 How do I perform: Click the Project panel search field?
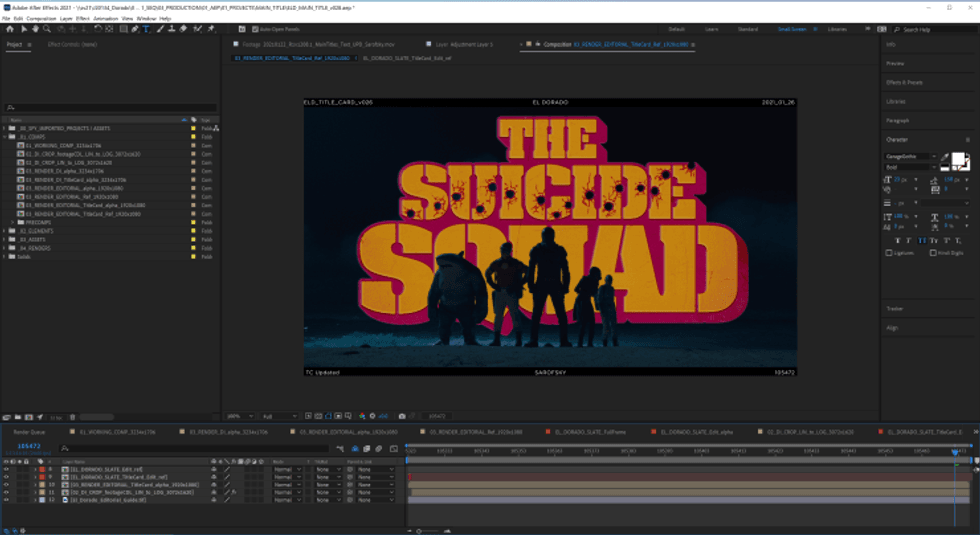[x=111, y=108]
